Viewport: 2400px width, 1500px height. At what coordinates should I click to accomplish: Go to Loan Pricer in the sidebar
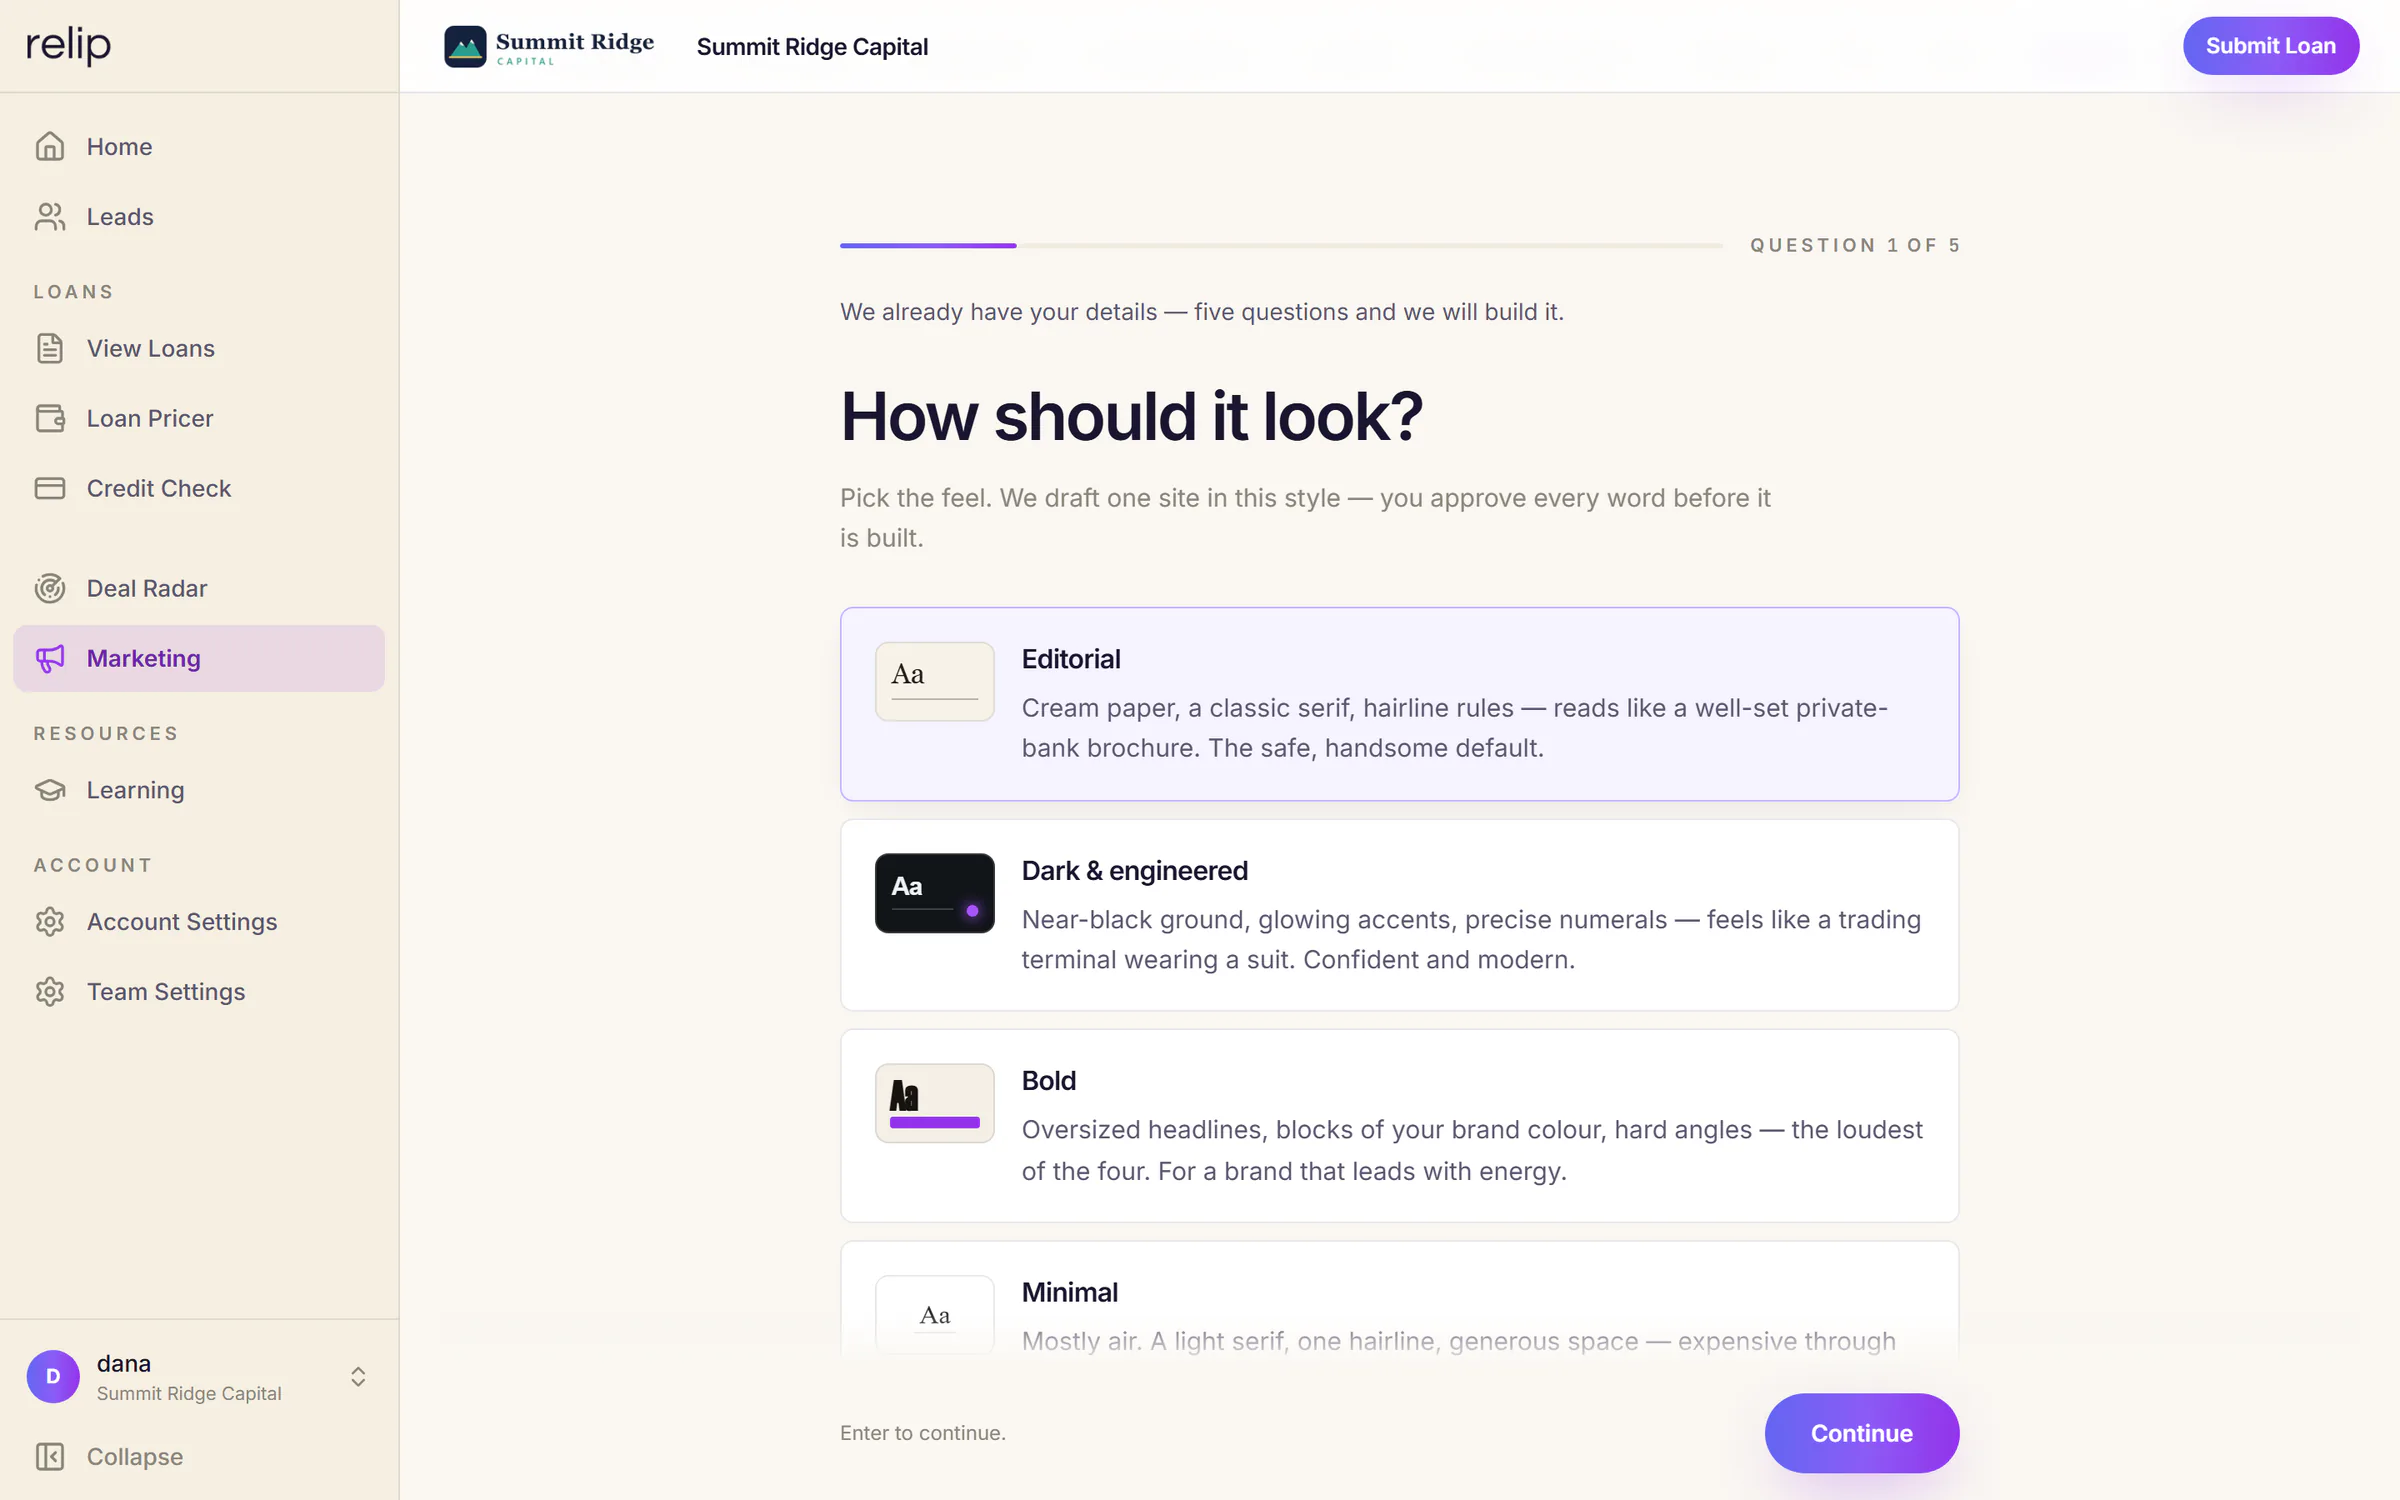pos(199,418)
